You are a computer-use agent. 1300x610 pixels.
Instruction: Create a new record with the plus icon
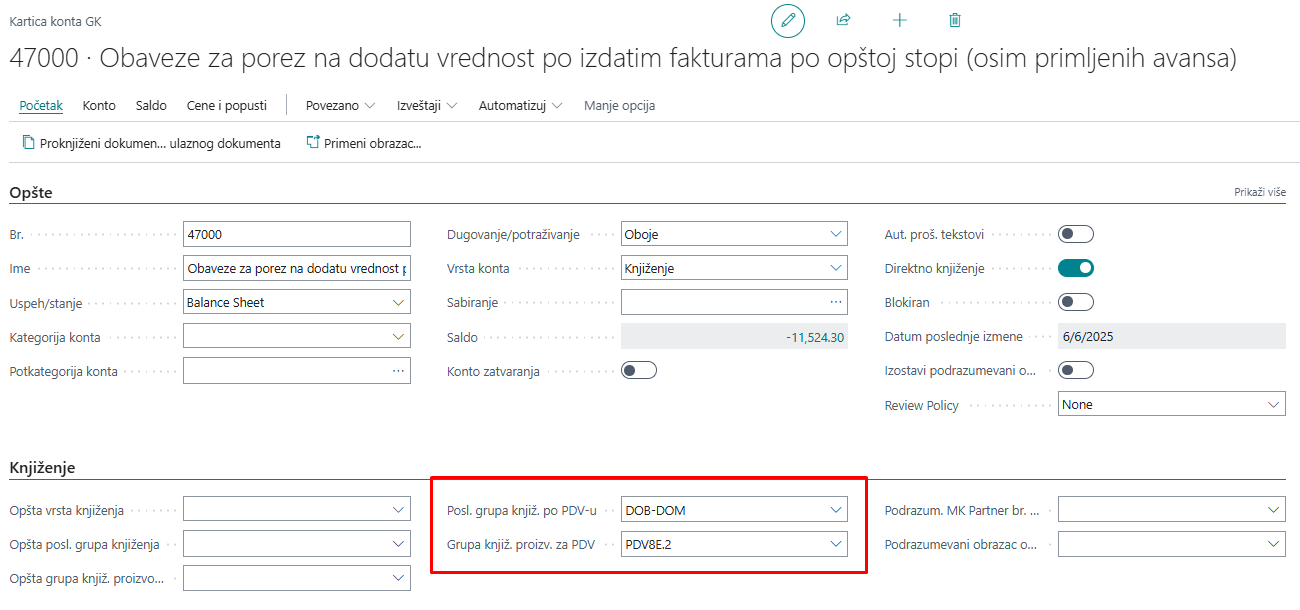coord(899,20)
